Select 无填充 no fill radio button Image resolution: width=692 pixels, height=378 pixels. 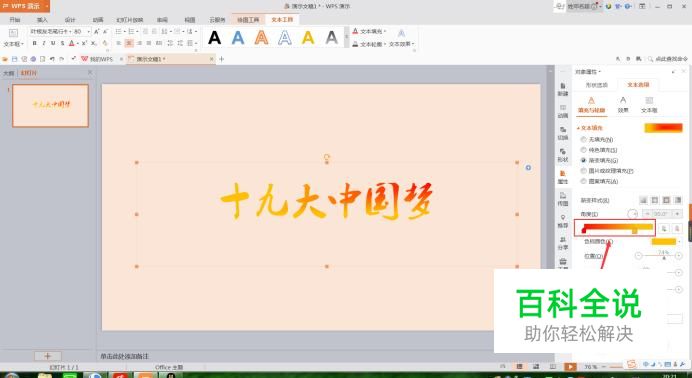(x=584, y=139)
